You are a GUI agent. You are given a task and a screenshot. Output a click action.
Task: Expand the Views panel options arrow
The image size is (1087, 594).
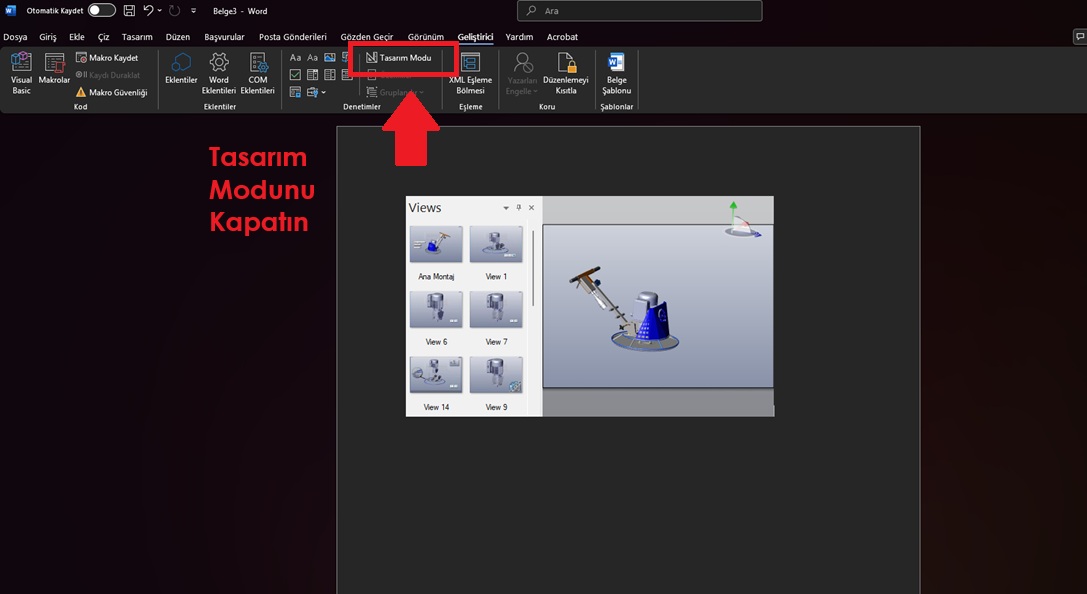(x=506, y=208)
